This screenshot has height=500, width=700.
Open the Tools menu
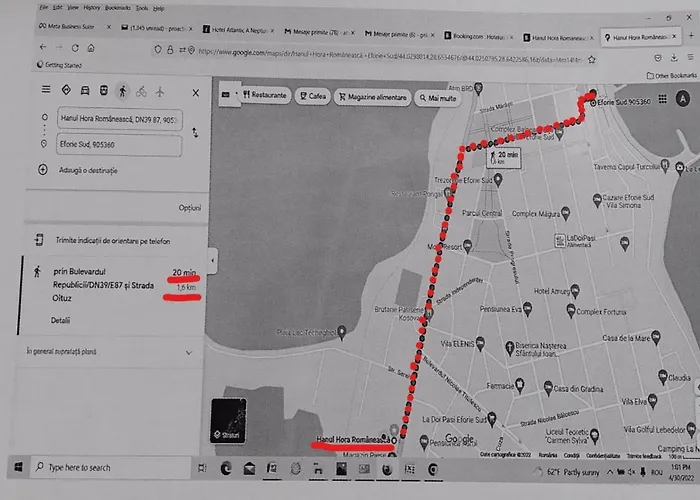pyautogui.click(x=142, y=8)
